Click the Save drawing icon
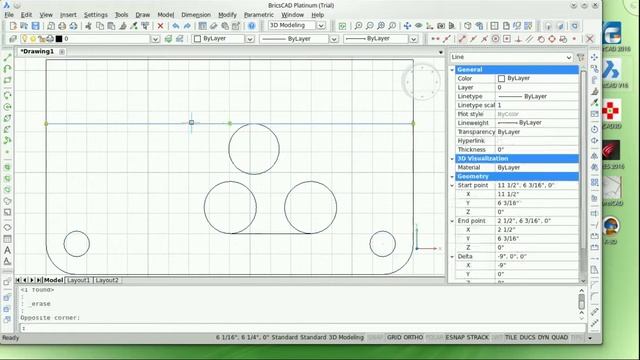 point(36,26)
